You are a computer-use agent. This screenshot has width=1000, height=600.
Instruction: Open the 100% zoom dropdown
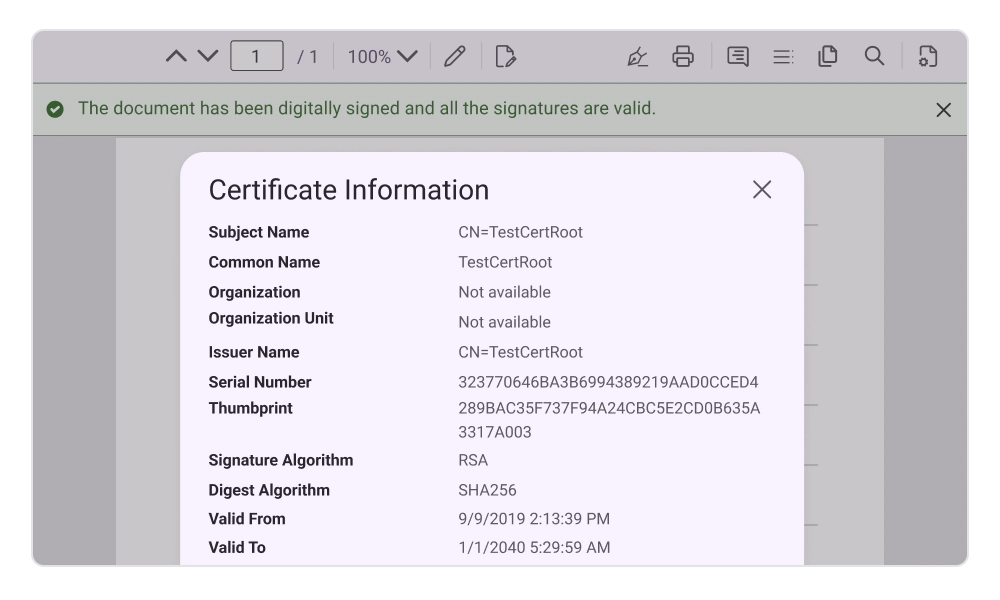(x=383, y=57)
